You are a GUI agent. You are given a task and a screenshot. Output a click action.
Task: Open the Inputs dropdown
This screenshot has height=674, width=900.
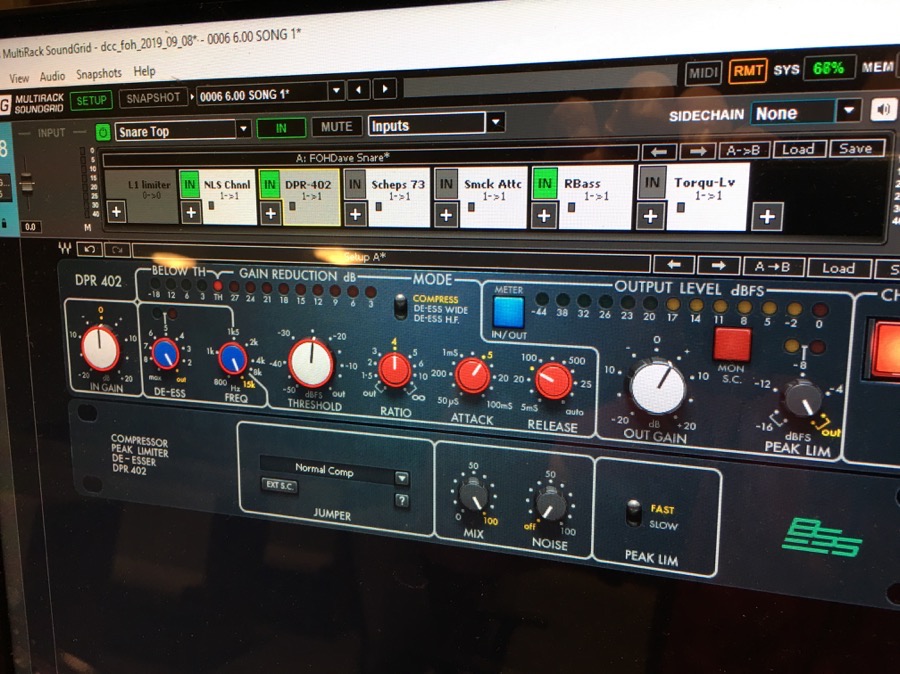[x=495, y=122]
